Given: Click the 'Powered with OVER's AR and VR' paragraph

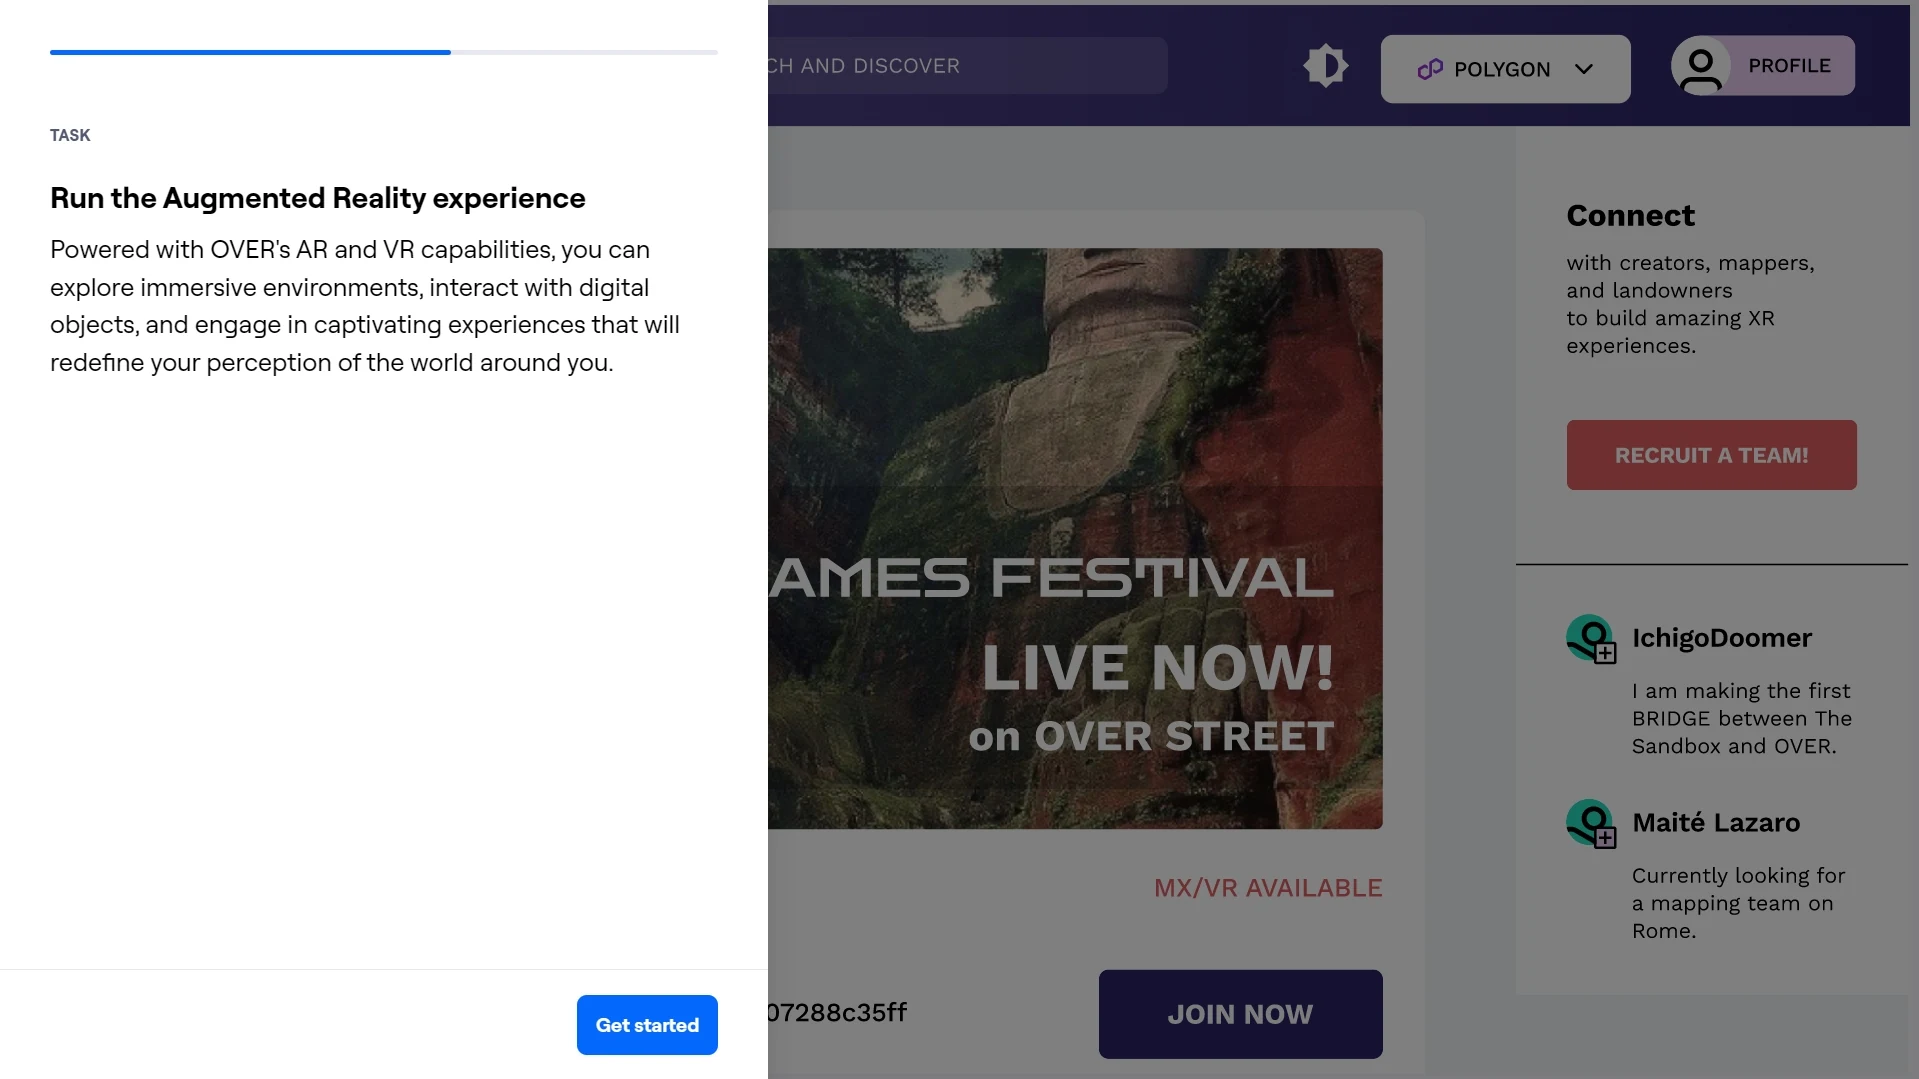Looking at the screenshot, I should coord(365,306).
